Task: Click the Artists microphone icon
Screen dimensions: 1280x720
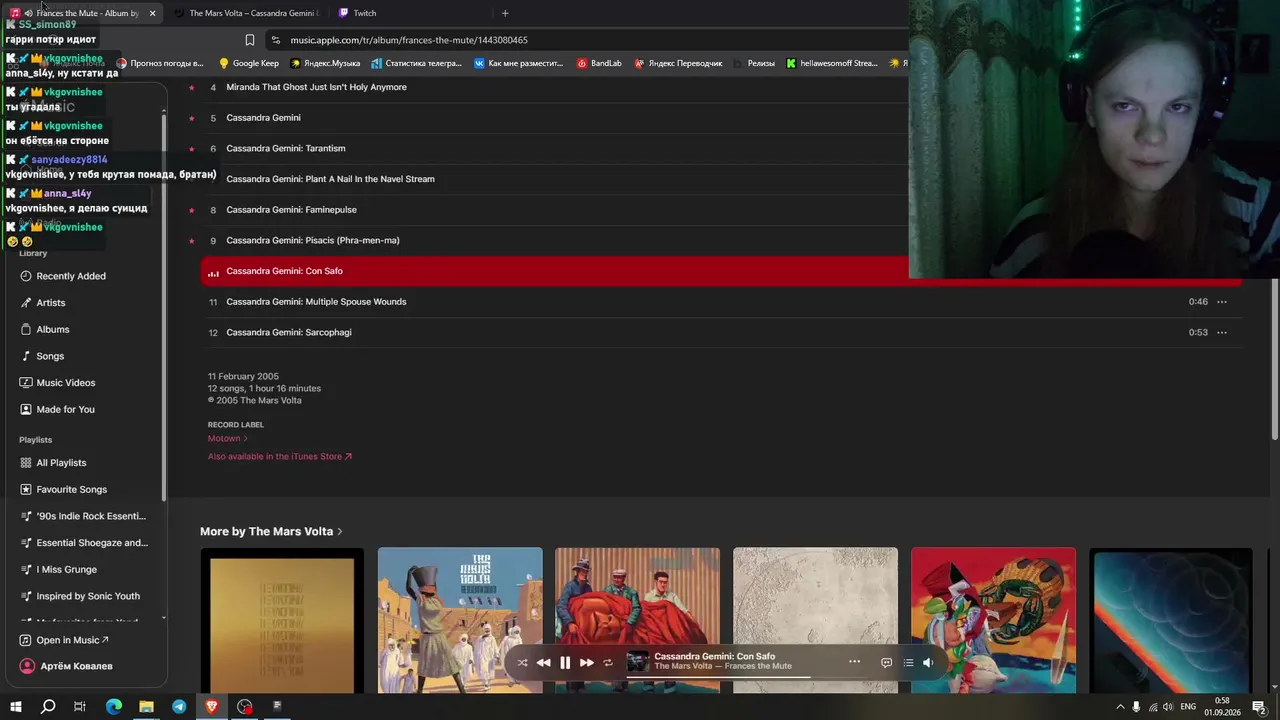Action: 26,303
